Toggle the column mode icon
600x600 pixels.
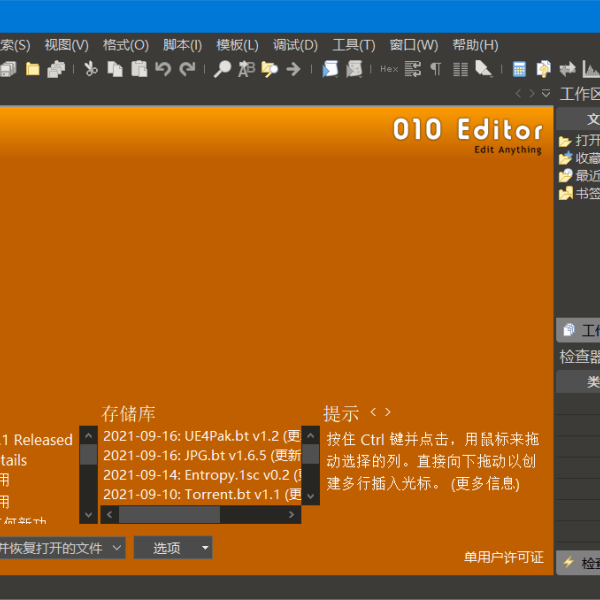tap(460, 69)
